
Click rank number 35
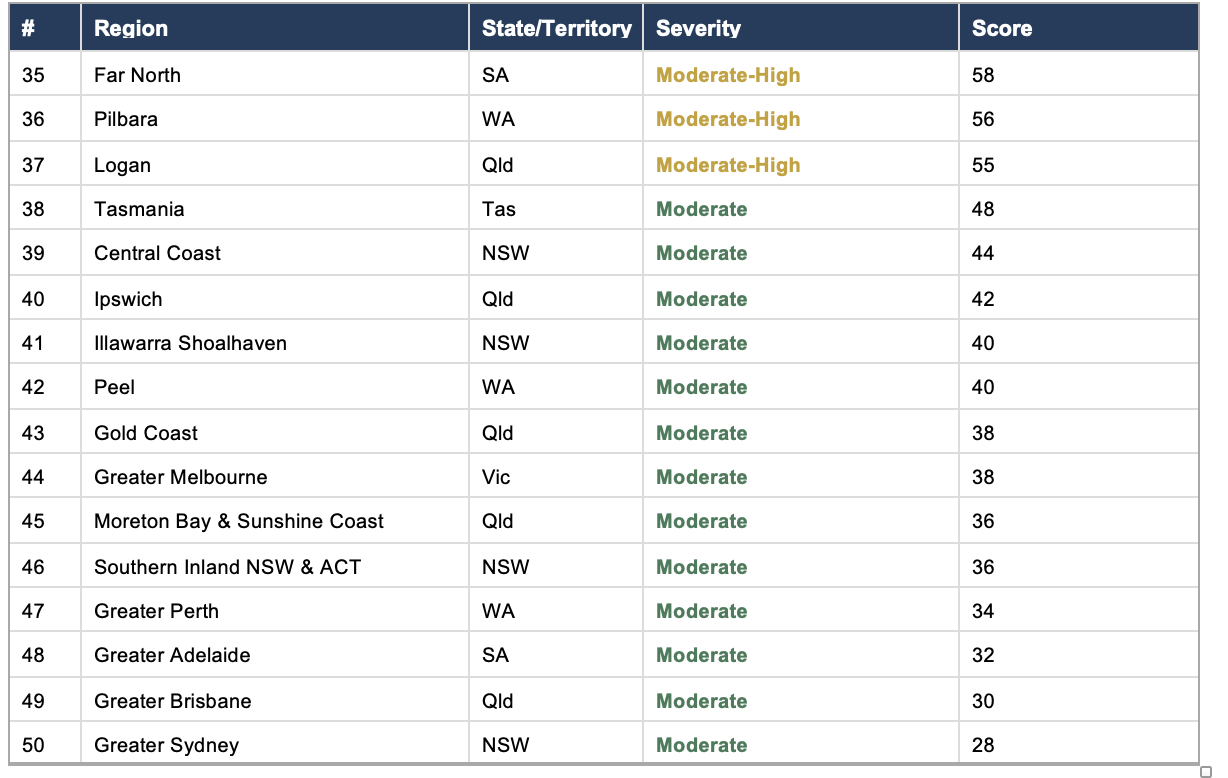tap(33, 75)
